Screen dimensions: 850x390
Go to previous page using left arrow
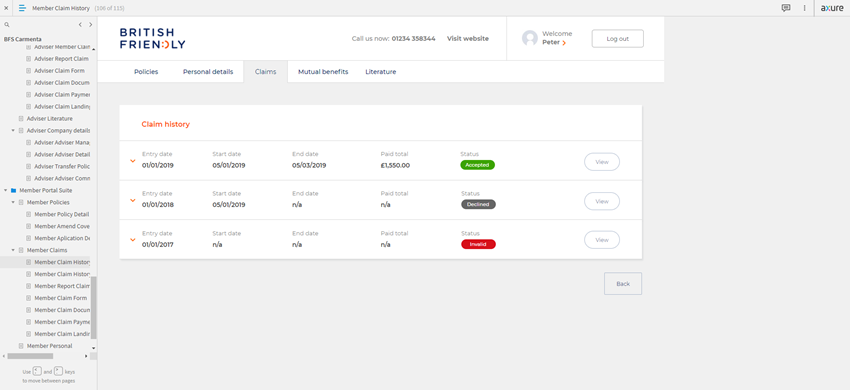pyautogui.click(x=80, y=24)
